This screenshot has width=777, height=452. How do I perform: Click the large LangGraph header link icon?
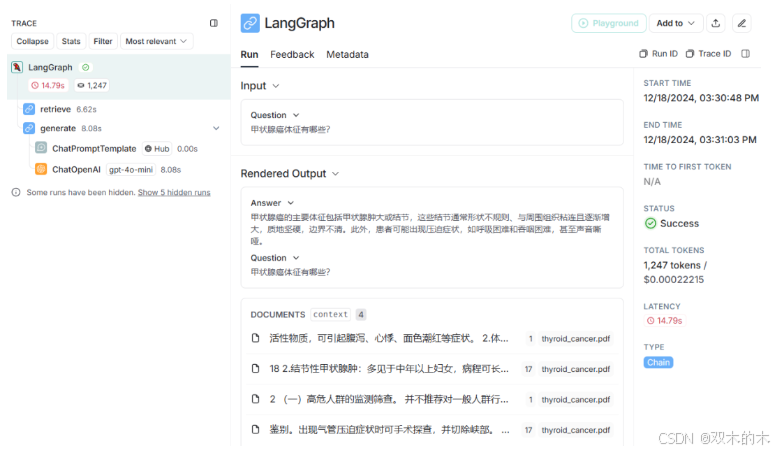click(x=250, y=23)
